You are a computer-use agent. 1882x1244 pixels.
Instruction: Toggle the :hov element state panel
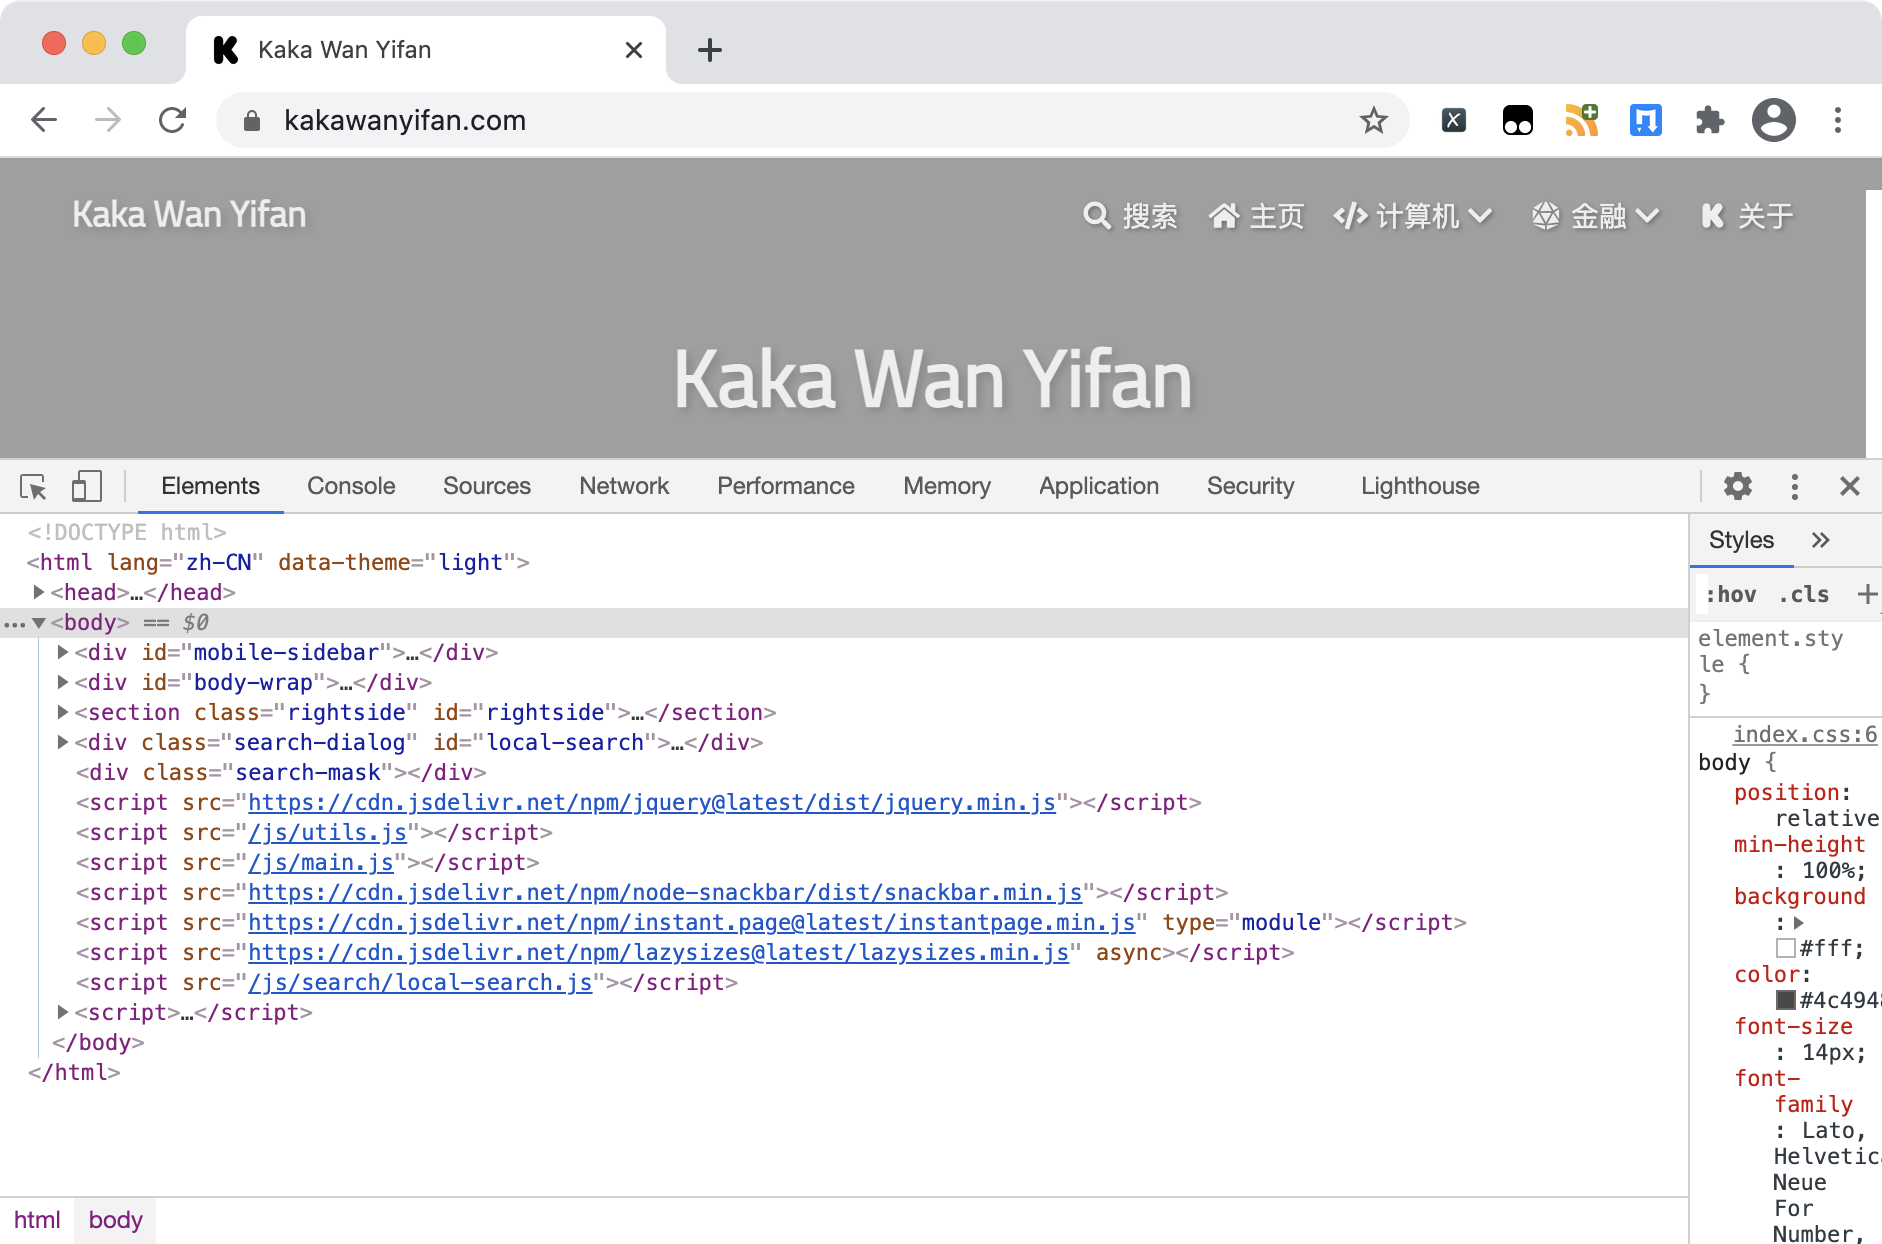coord(1730,595)
